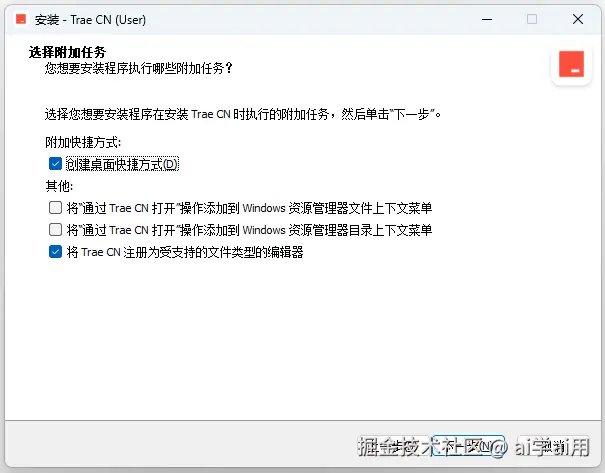The width and height of the screenshot is (605, 473).
Task: Uncheck 创建桌面快捷方式(D) checkbox
Action: pos(56,164)
